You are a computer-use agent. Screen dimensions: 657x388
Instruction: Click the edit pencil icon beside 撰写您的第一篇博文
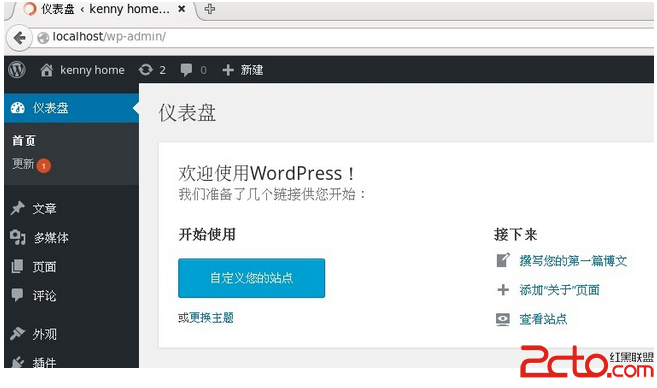pyautogui.click(x=503, y=260)
